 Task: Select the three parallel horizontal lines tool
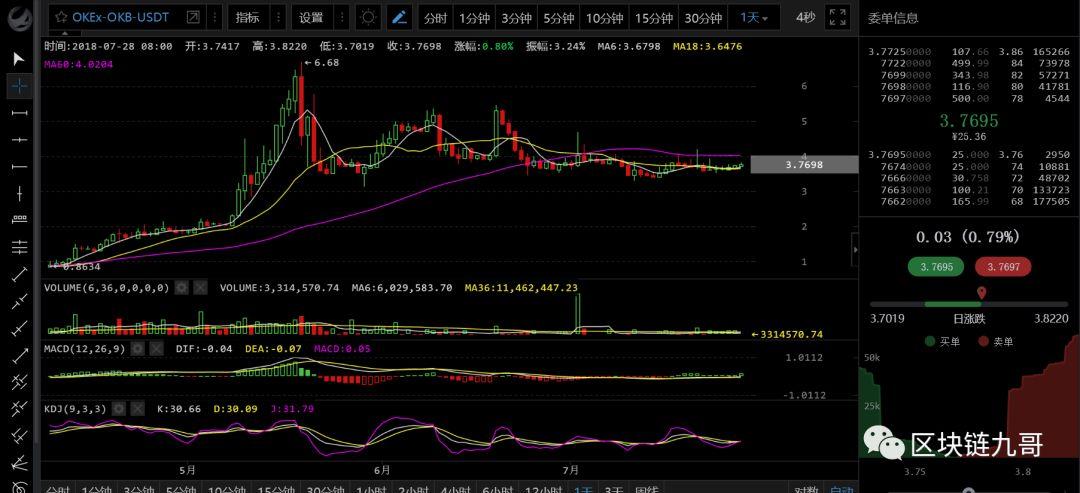click(19, 246)
